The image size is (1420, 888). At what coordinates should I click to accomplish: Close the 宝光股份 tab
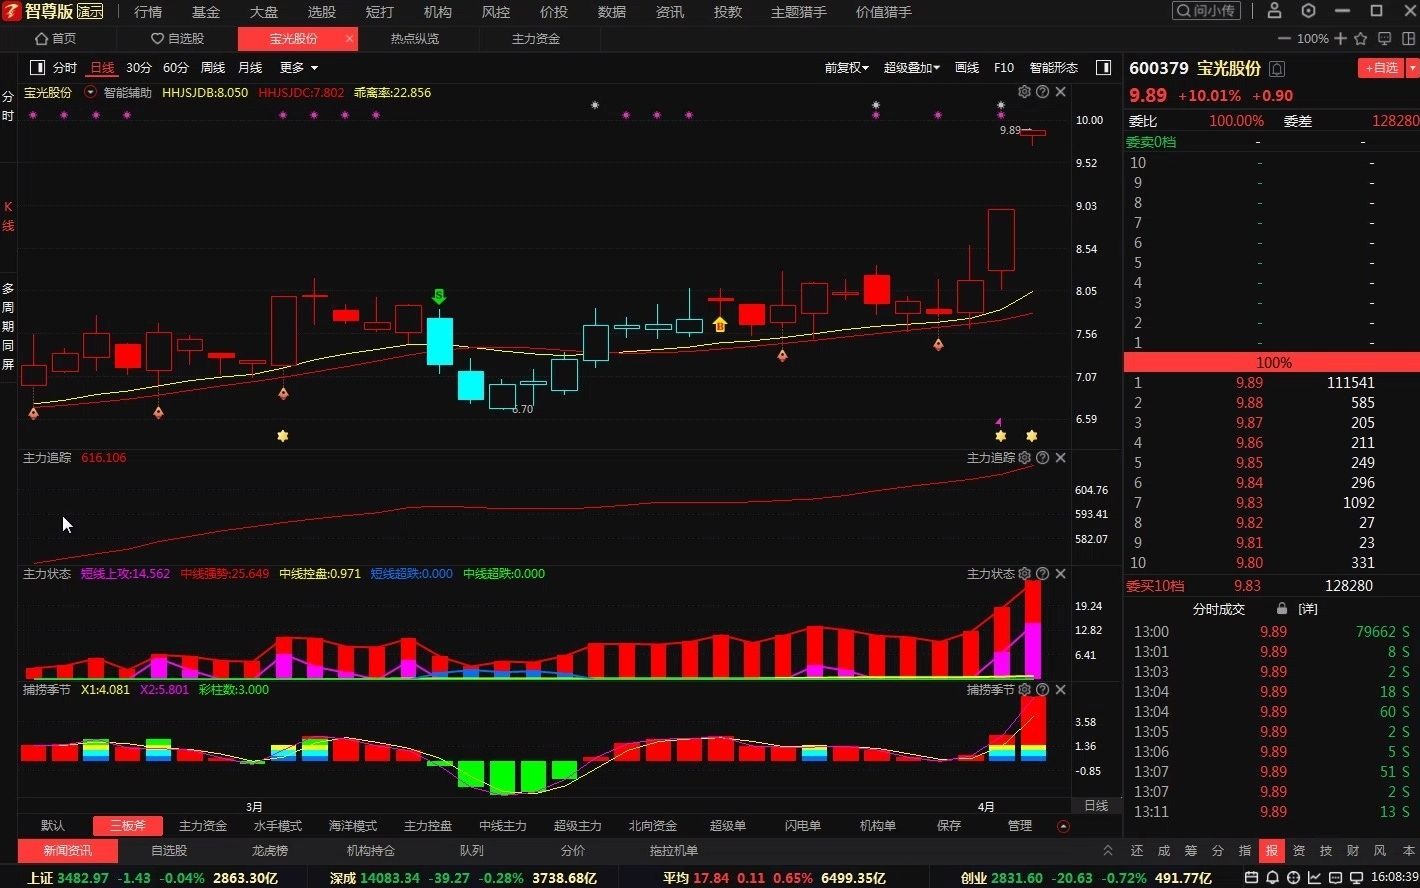pyautogui.click(x=349, y=39)
